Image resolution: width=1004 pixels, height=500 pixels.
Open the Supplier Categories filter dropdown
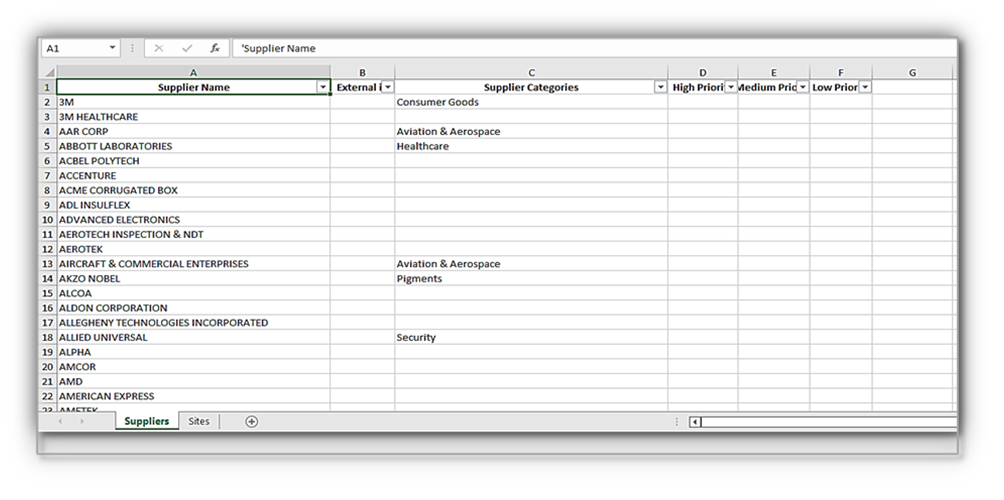[661, 88]
